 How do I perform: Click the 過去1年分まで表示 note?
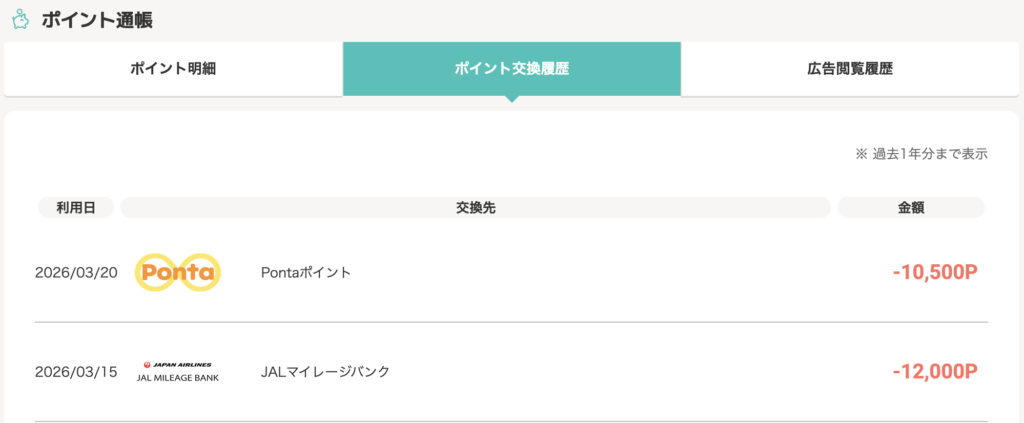pos(921,154)
